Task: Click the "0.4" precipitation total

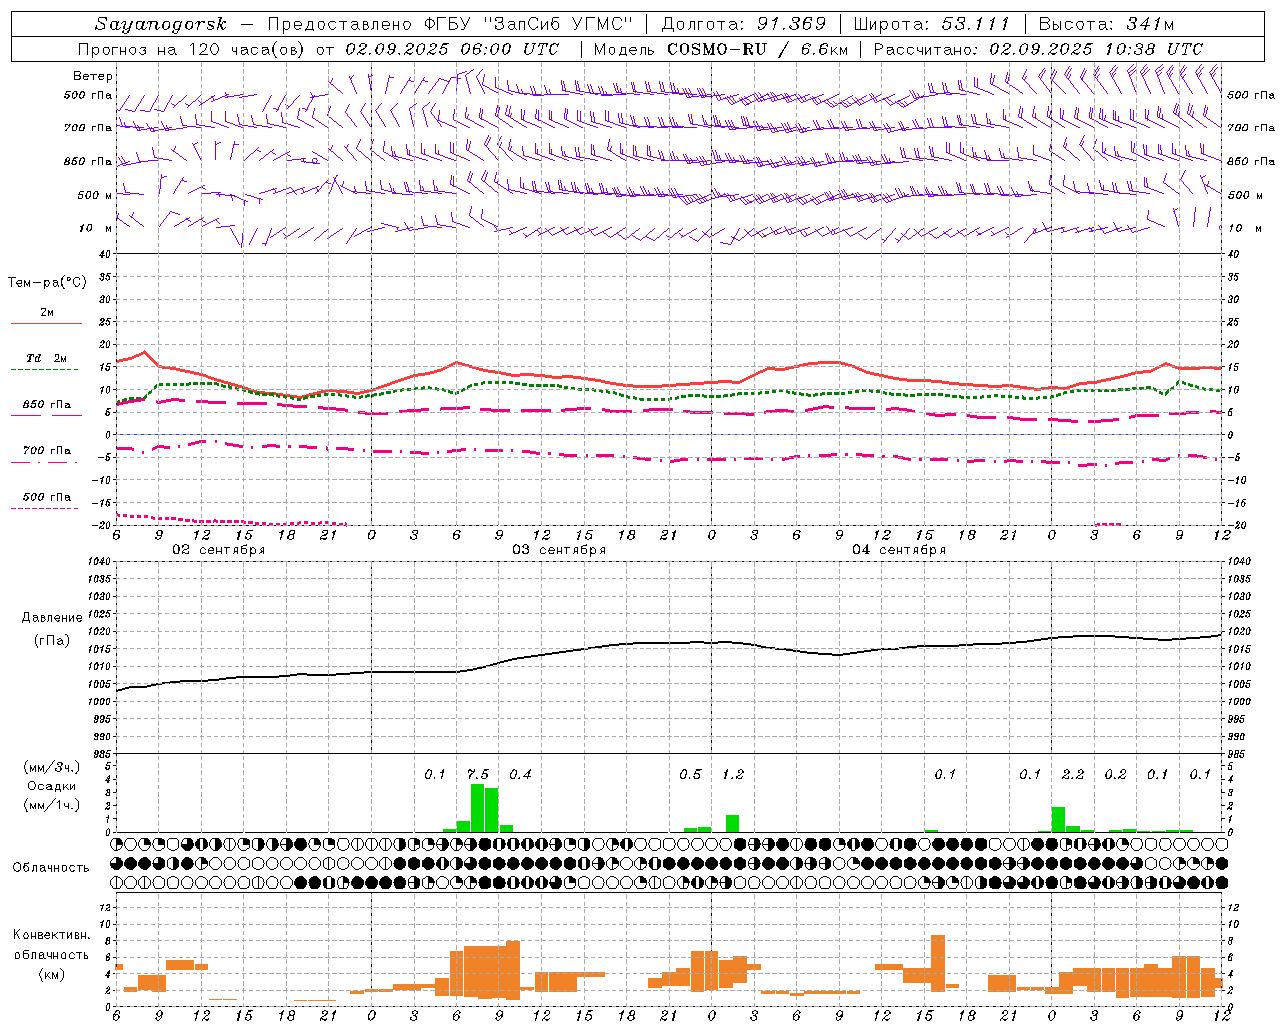Action: pyautogui.click(x=520, y=775)
